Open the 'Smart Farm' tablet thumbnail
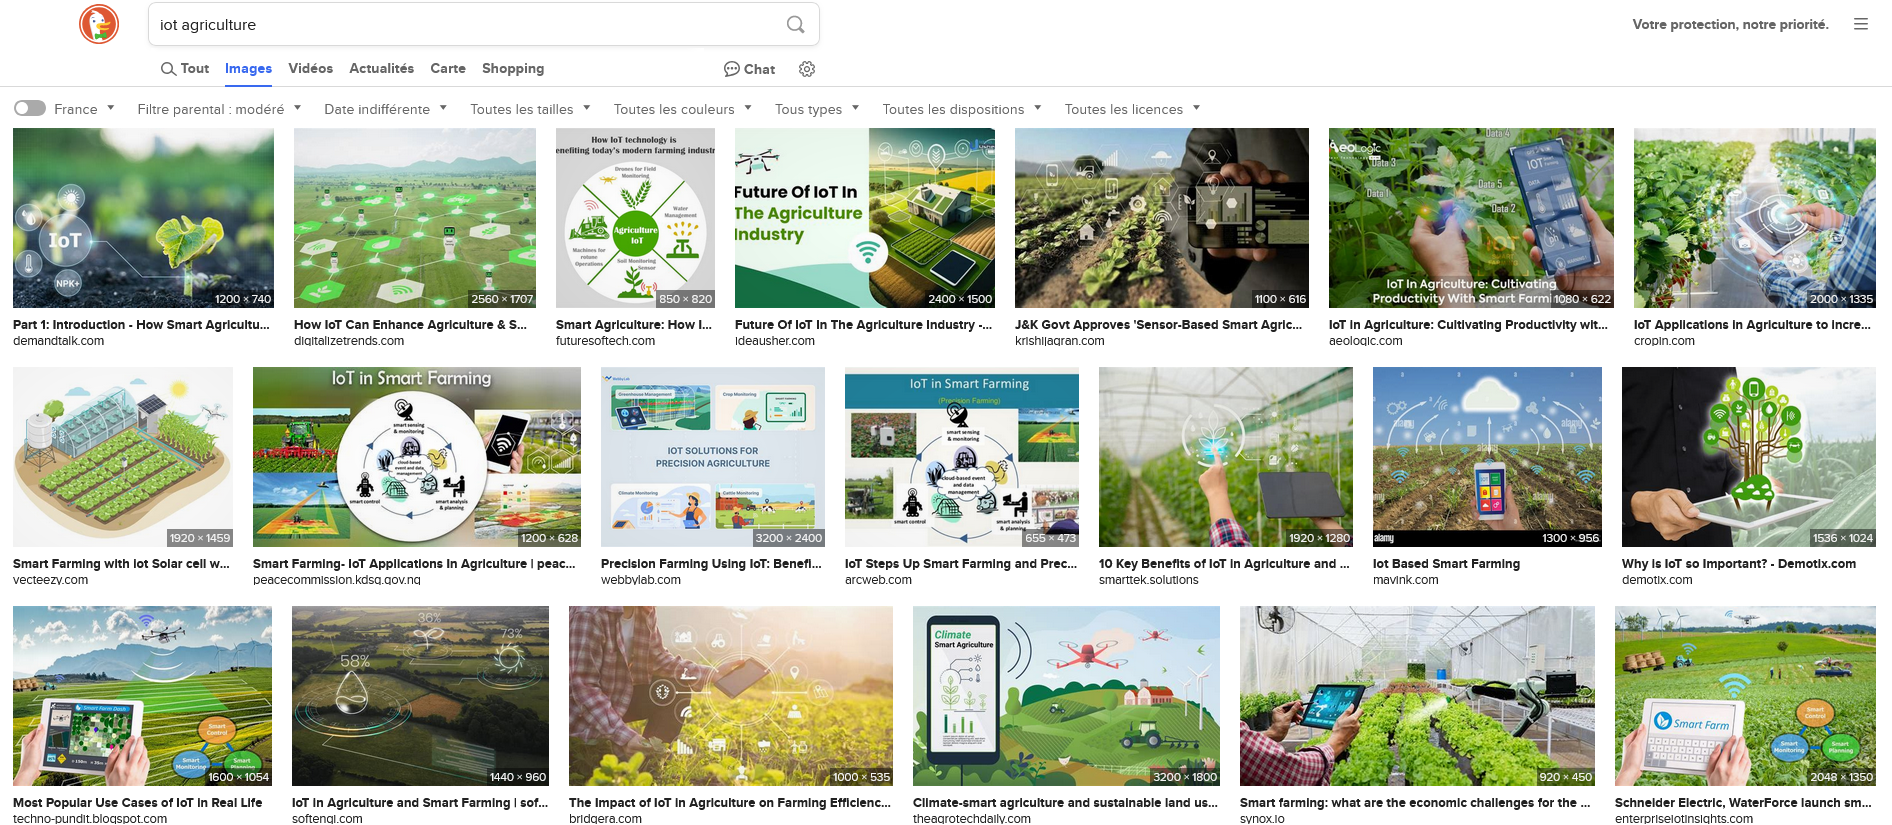 [x=1745, y=696]
